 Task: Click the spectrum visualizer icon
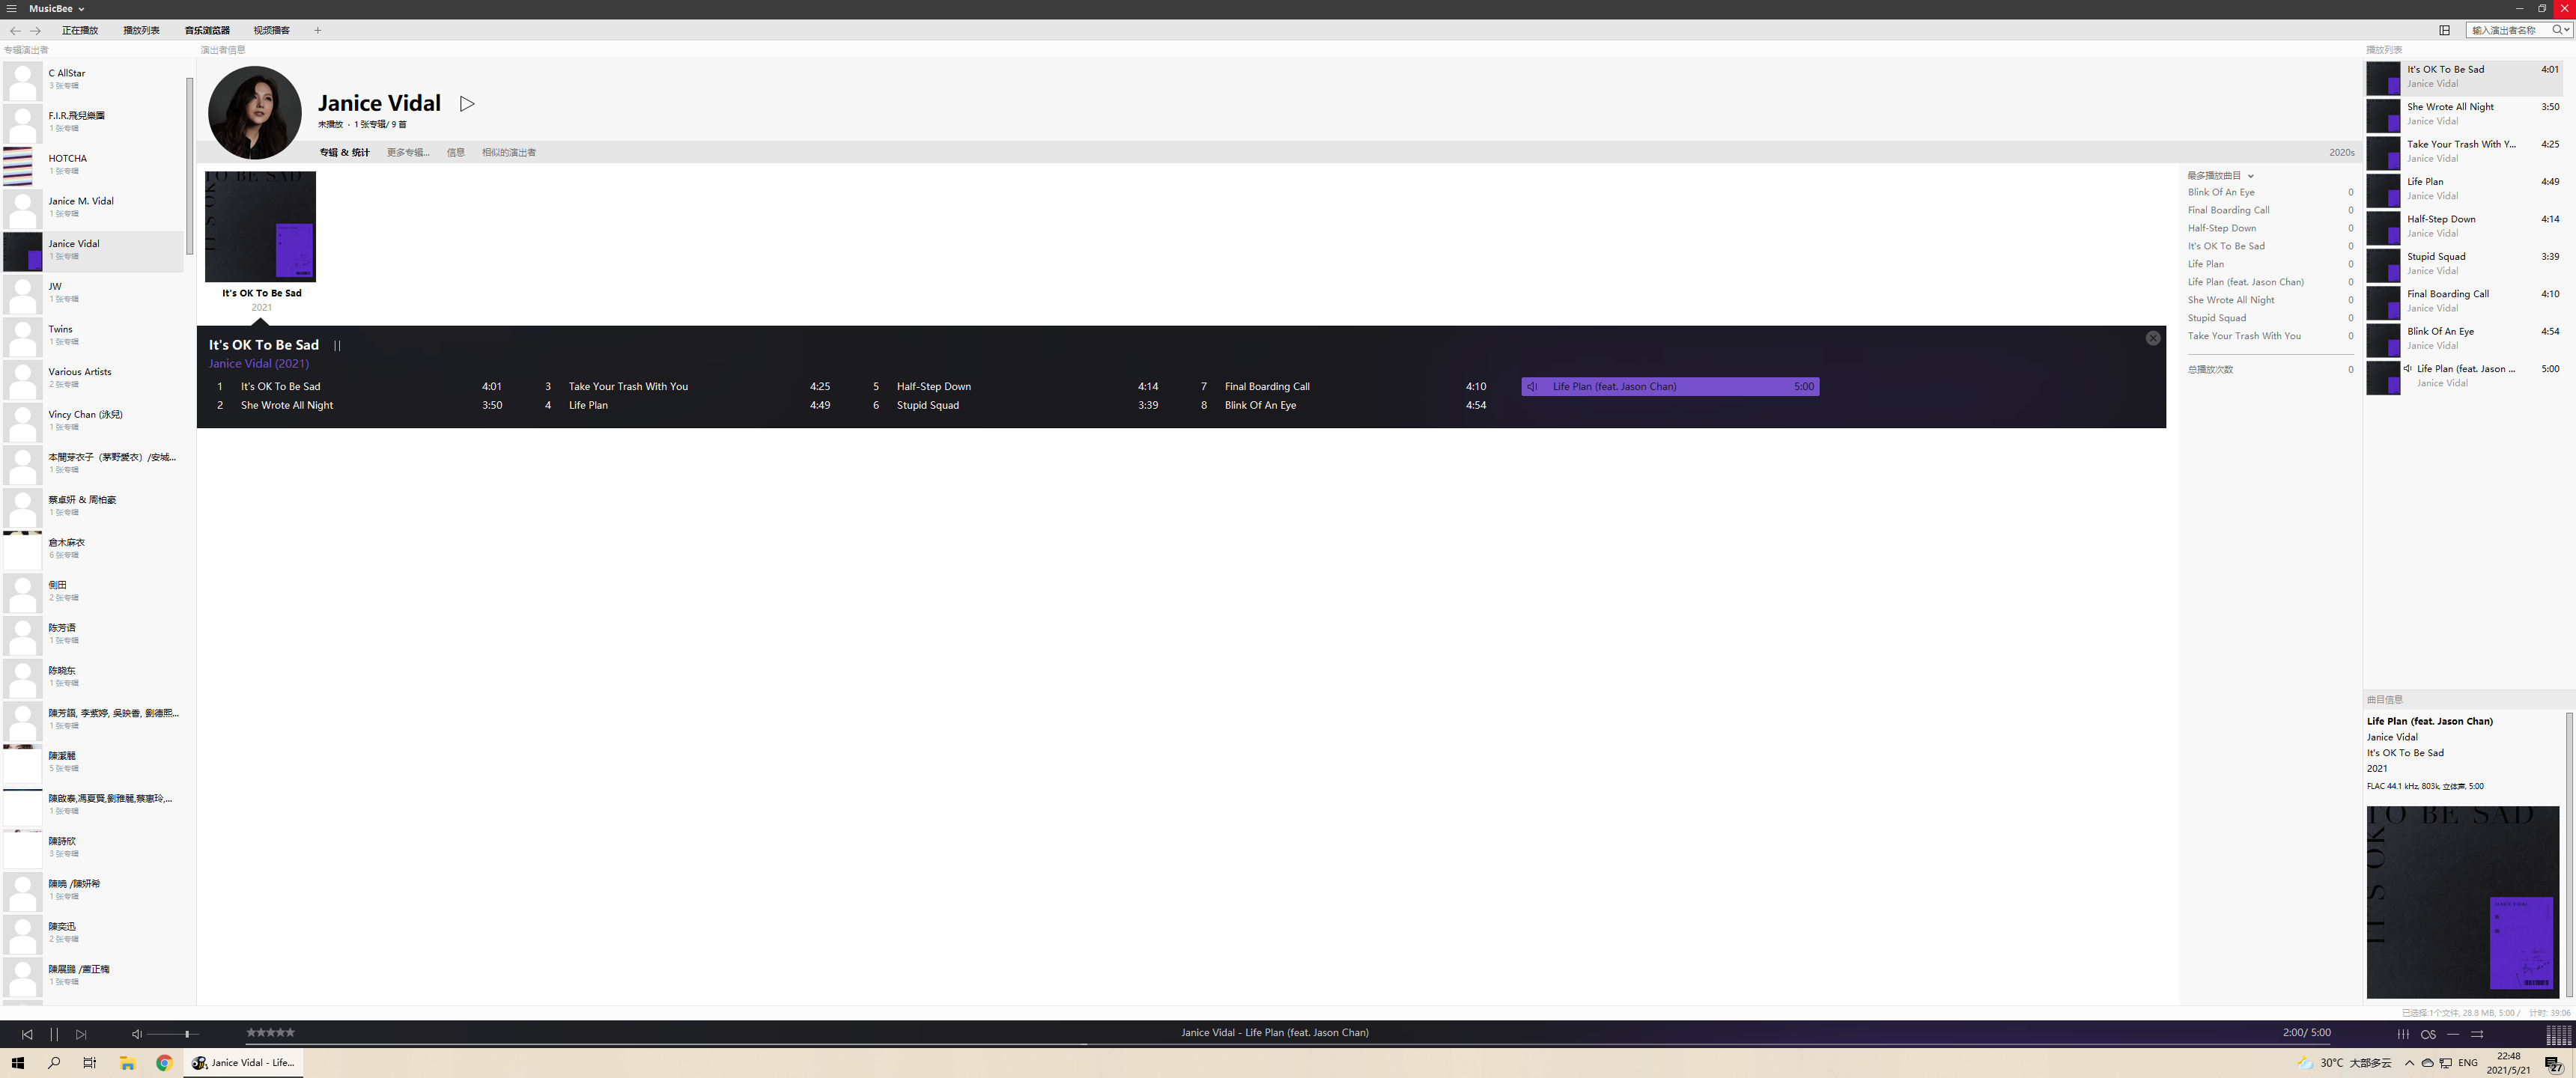(2558, 1035)
